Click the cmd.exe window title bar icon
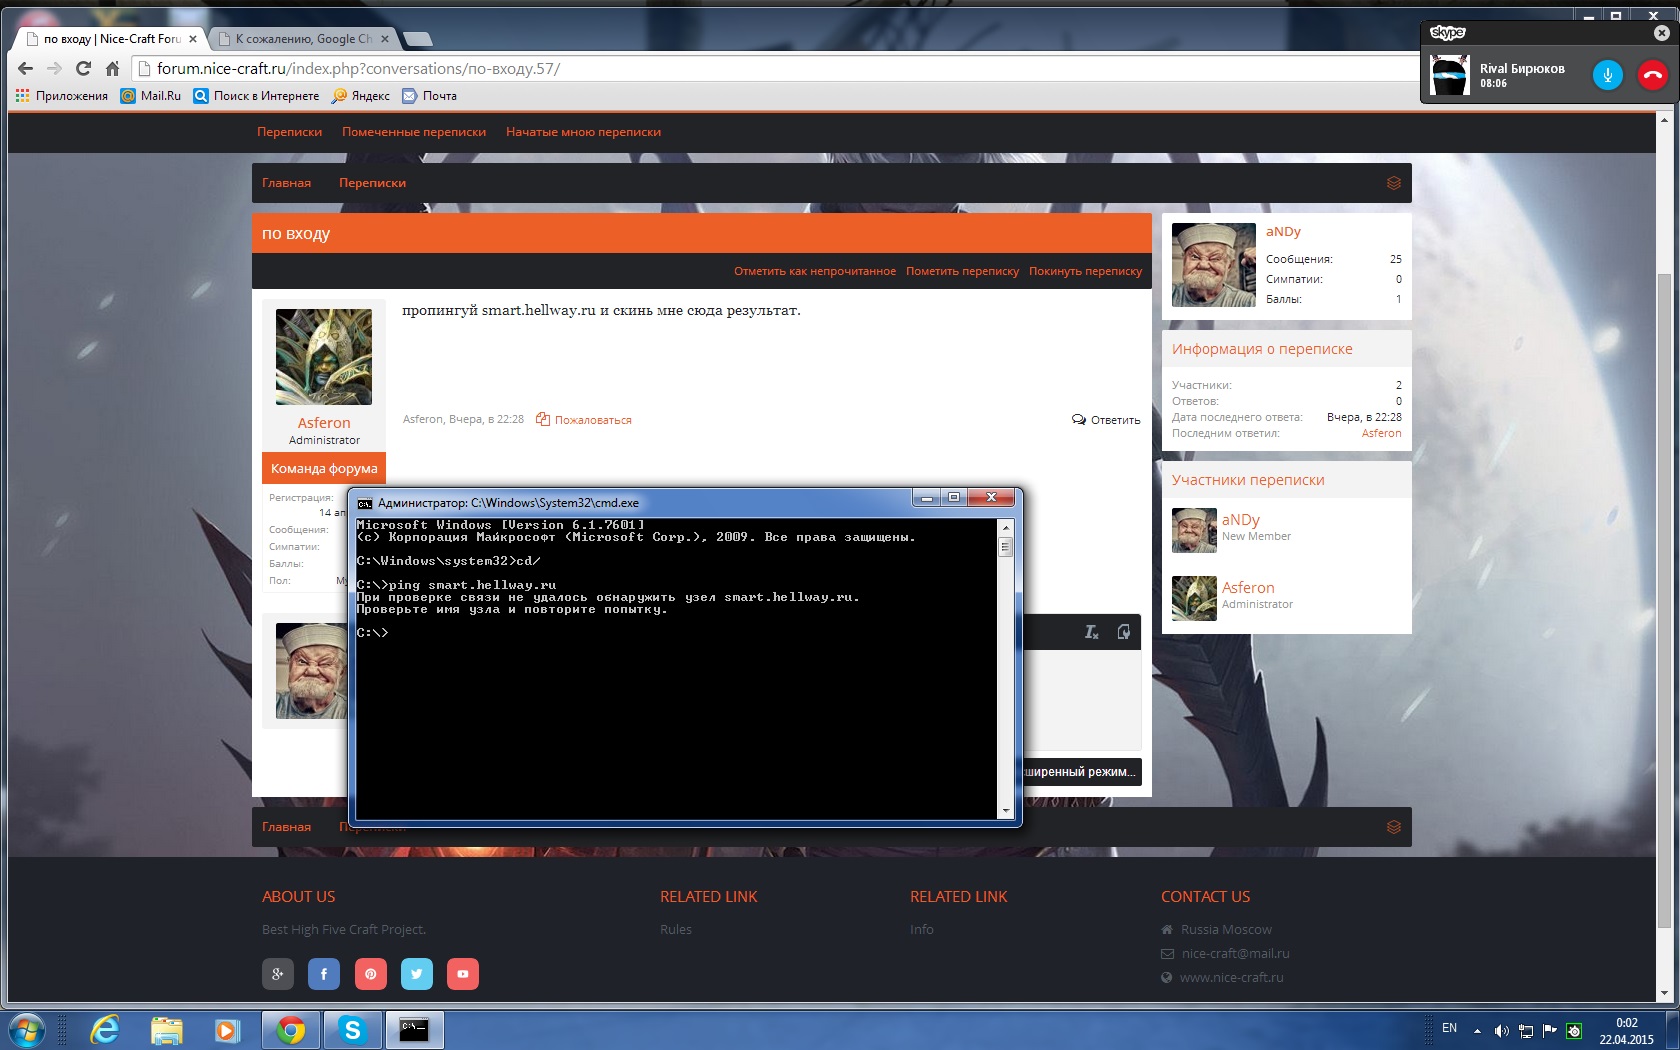Image resolution: width=1680 pixels, height=1050 pixels. click(x=365, y=503)
